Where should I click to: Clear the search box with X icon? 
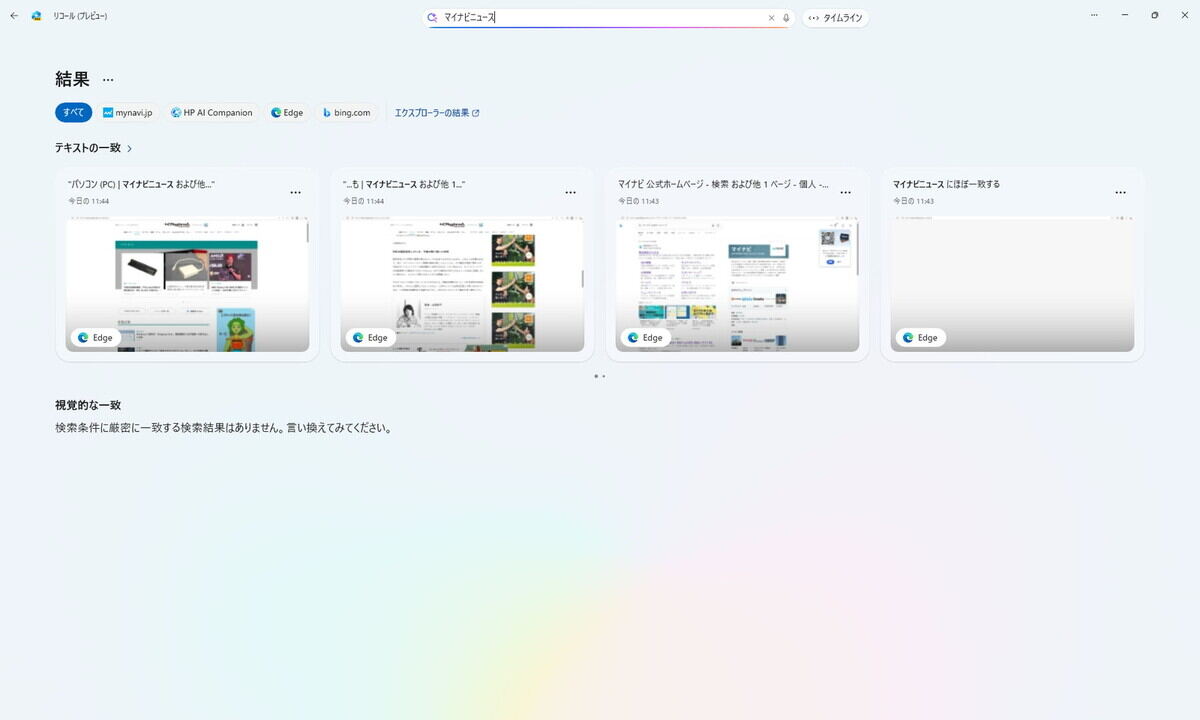[x=771, y=17]
